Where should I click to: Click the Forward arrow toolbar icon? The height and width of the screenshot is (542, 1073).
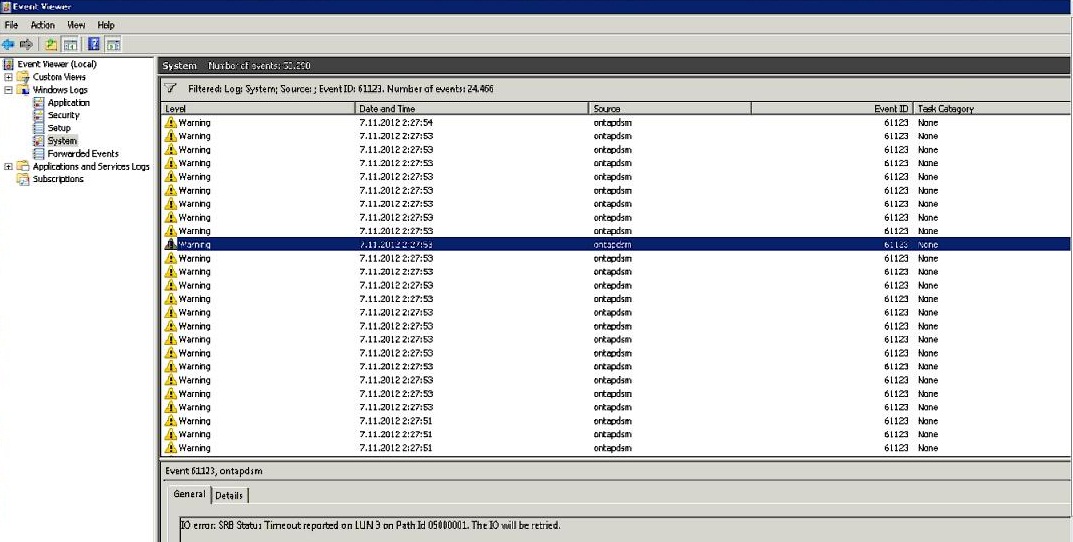(x=27, y=44)
